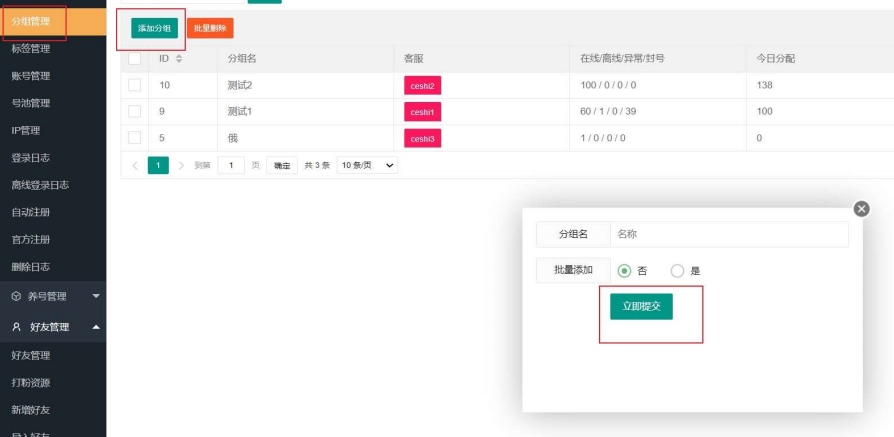Tick the checkbox for row ID 5
Viewport: 894px width, 437px height.
click(x=135, y=137)
